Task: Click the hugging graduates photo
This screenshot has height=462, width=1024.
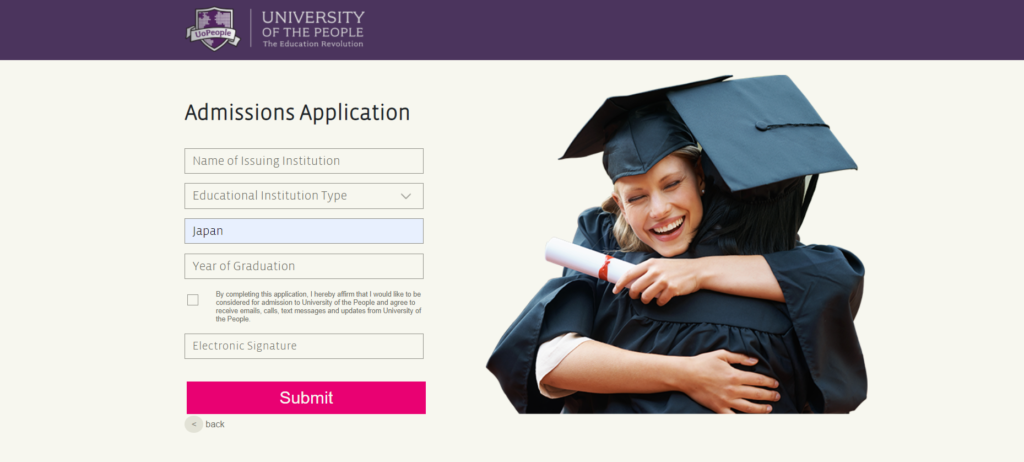Action: (x=677, y=244)
